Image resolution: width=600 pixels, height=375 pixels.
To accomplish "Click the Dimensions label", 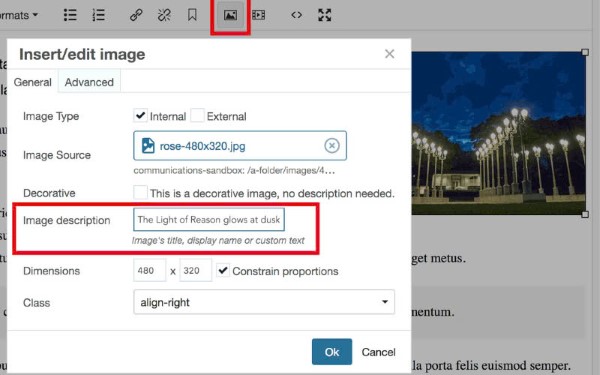I will (x=52, y=271).
